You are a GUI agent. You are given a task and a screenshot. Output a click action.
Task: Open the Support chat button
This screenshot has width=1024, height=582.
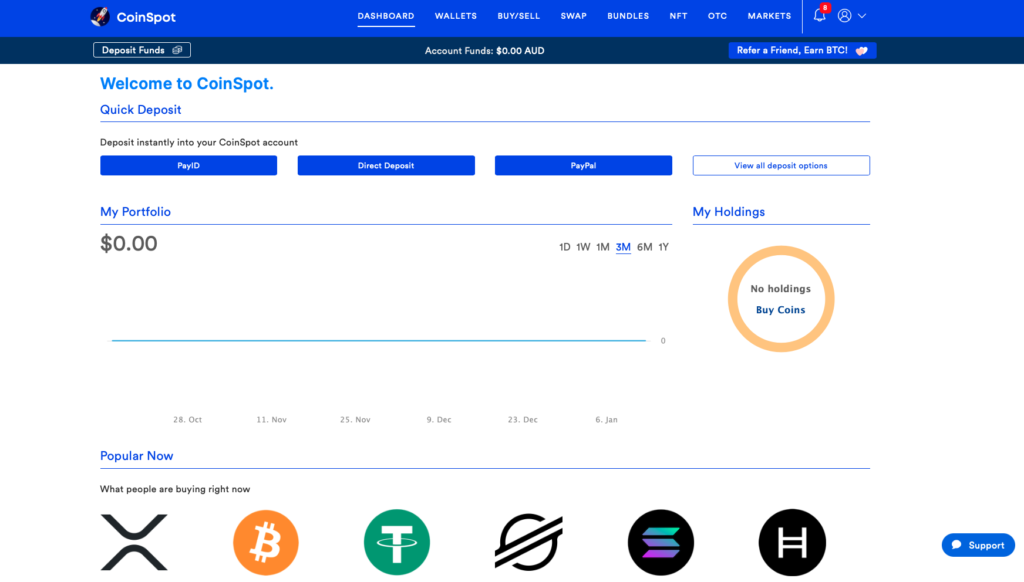(978, 545)
